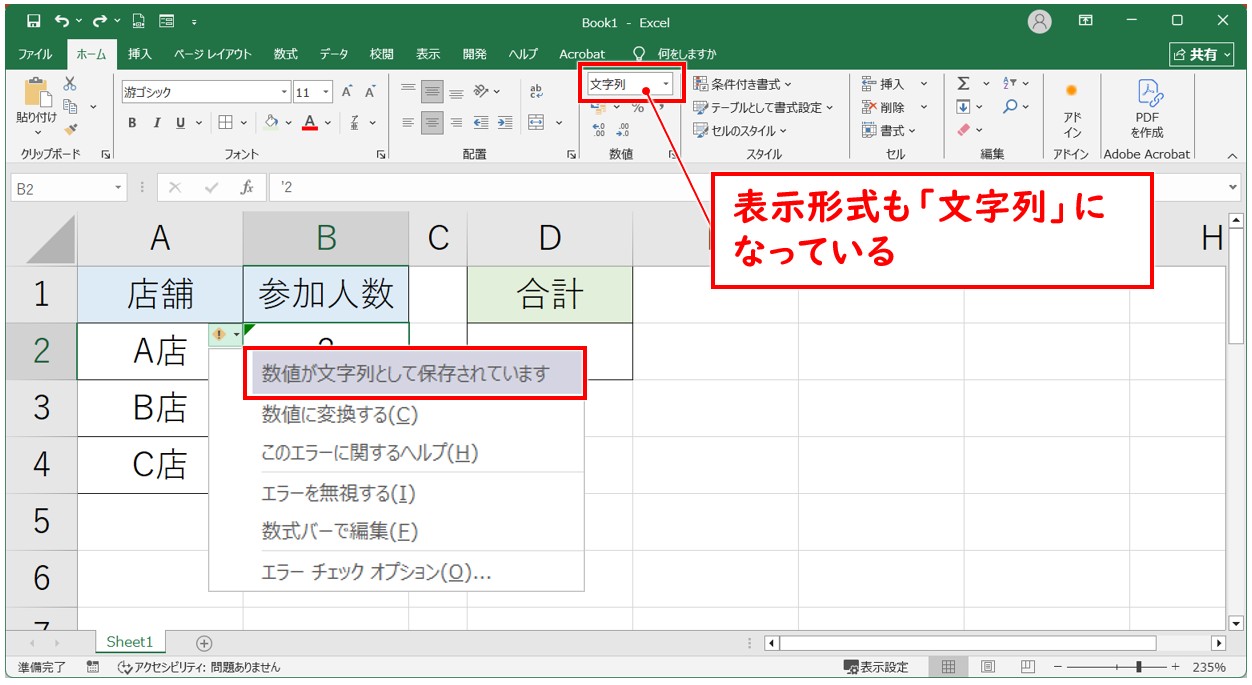Click the Merge and Center icon
The image size is (1252, 685).
[x=537, y=122]
